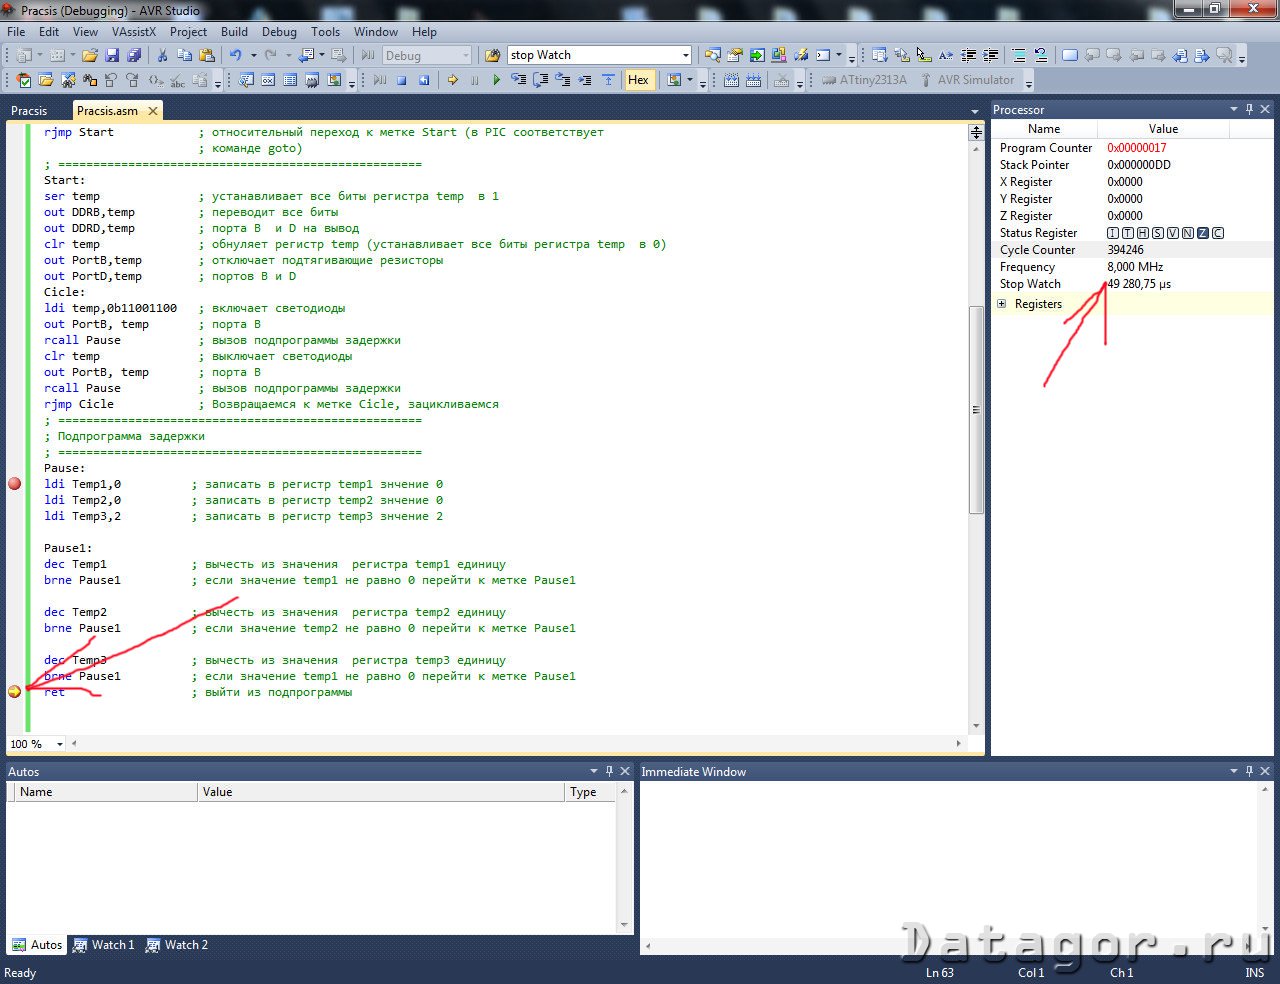Click the editor vertical scrollbar thumb
1280x984 pixels.
976,410
